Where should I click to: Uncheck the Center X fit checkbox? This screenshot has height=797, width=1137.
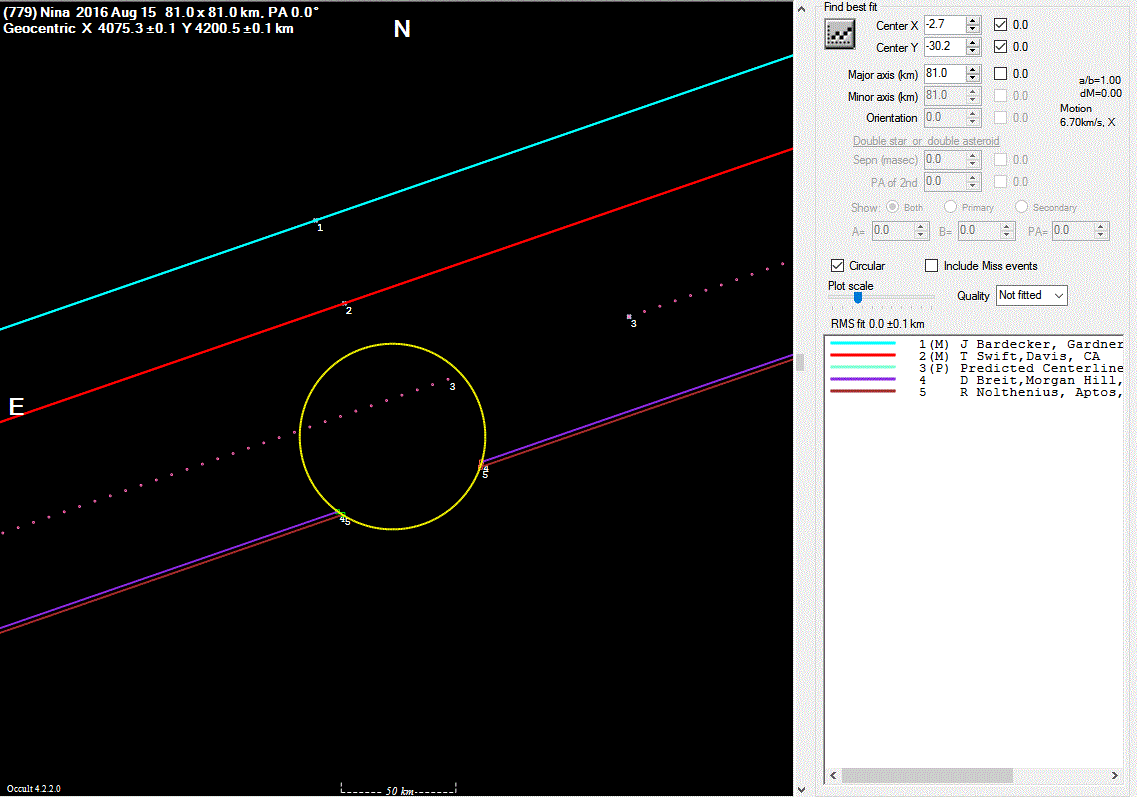(1001, 25)
